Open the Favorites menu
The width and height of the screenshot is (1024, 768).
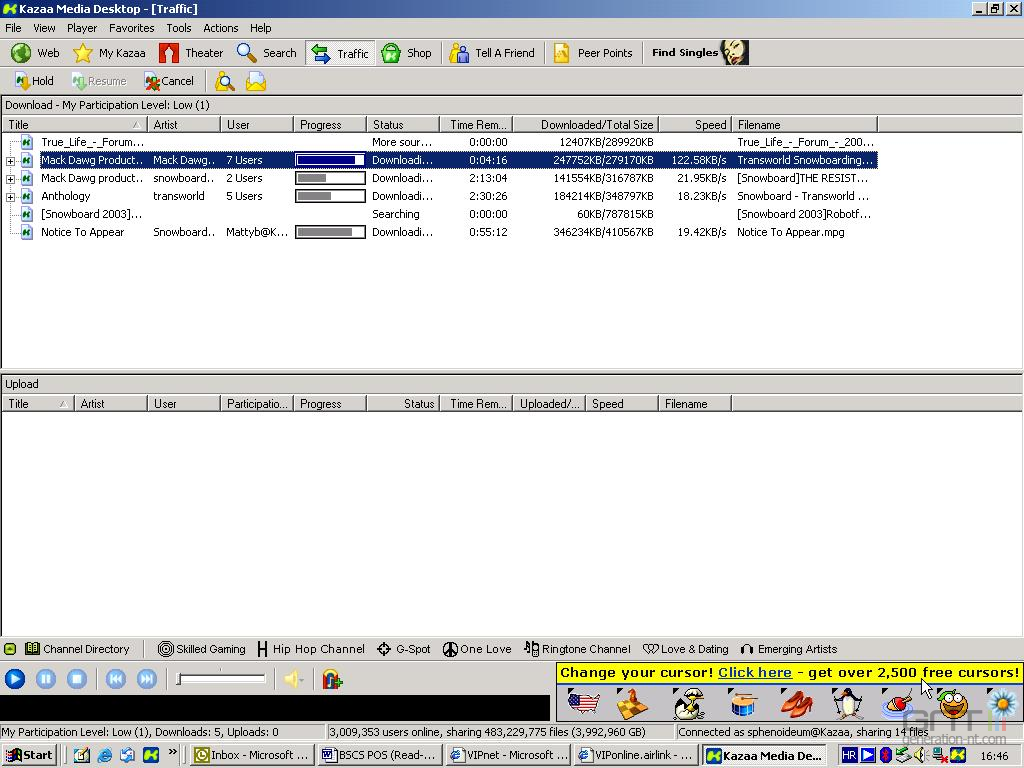coord(131,28)
